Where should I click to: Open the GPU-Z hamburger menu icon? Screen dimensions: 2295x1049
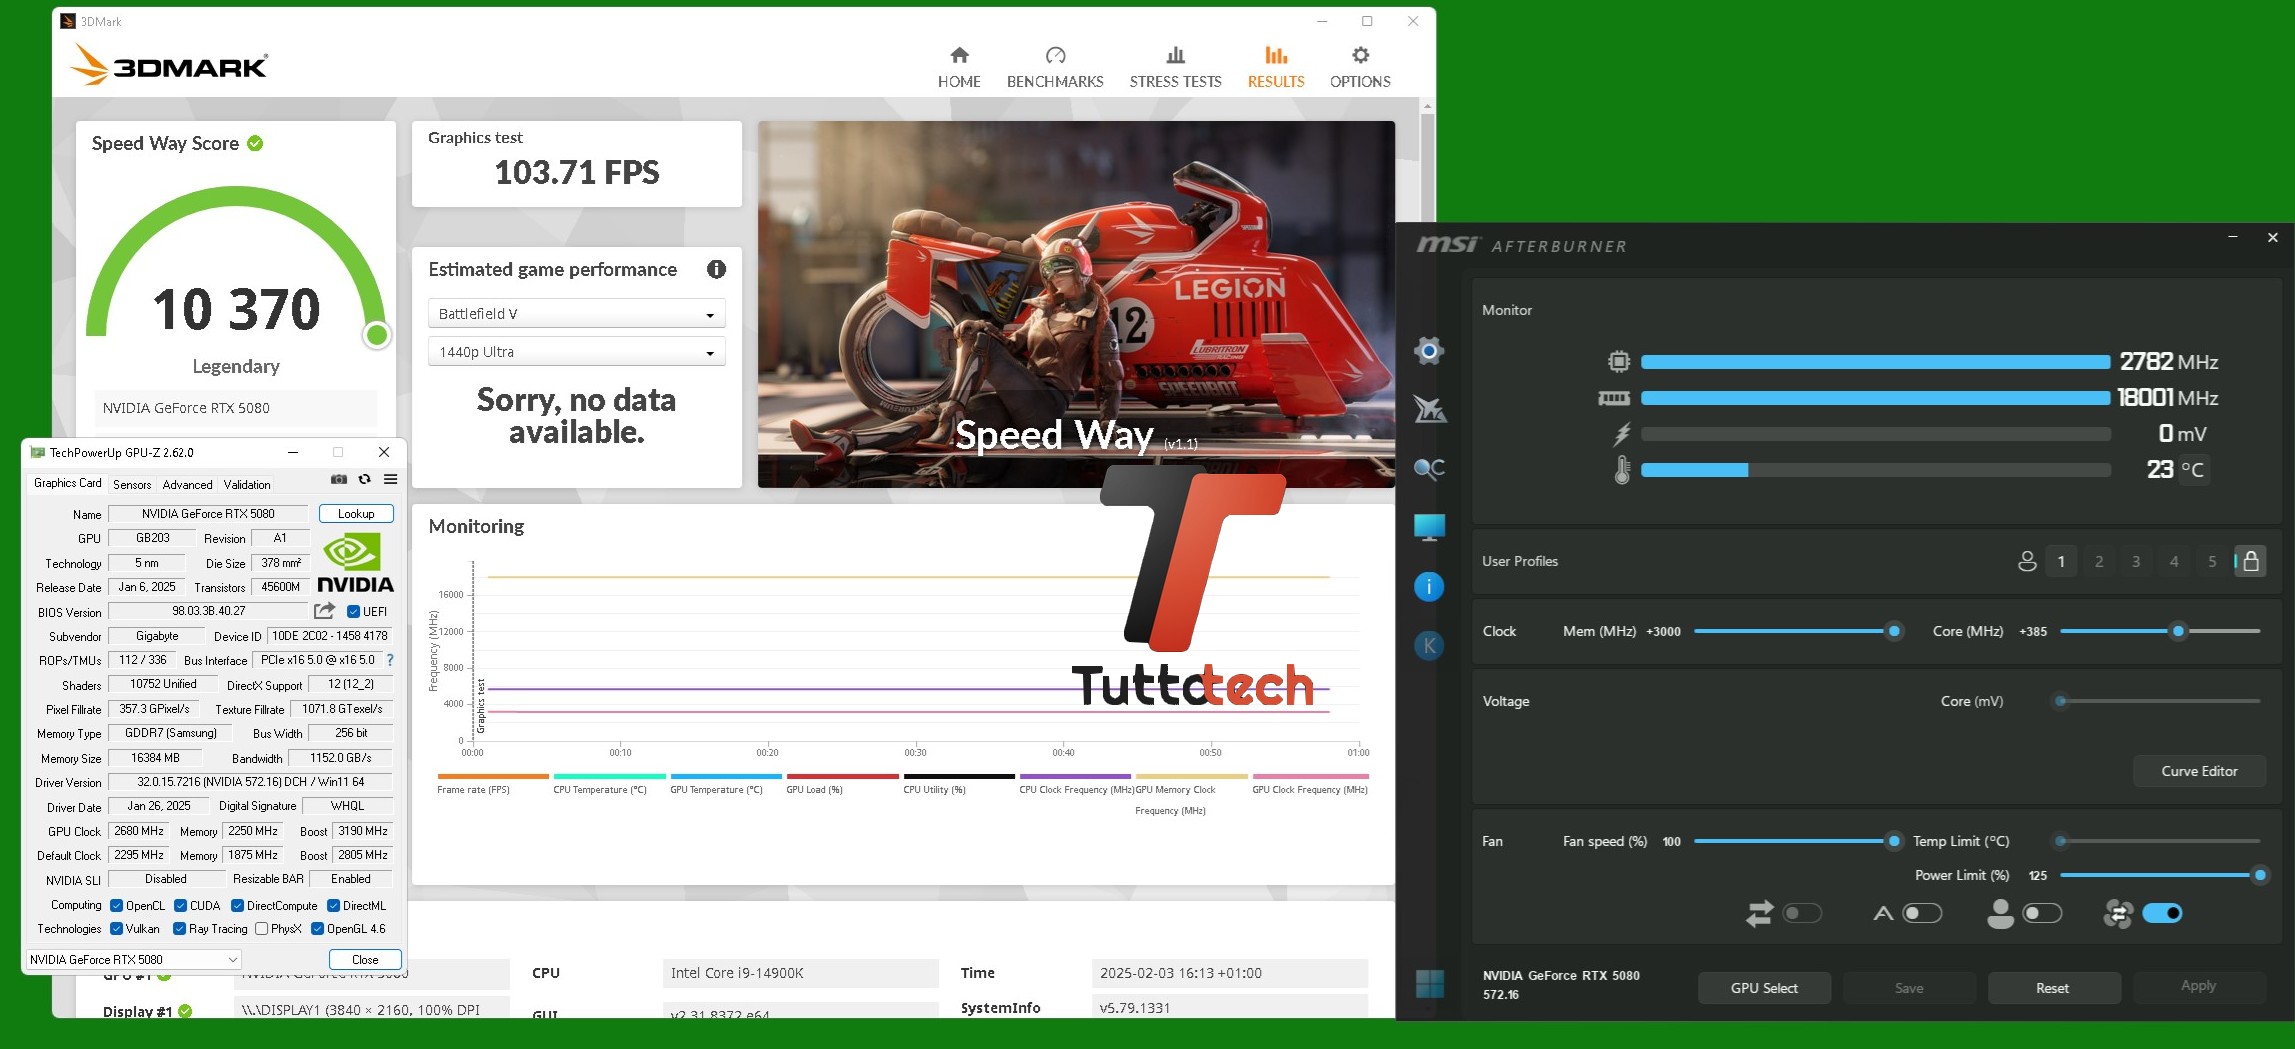(x=391, y=480)
